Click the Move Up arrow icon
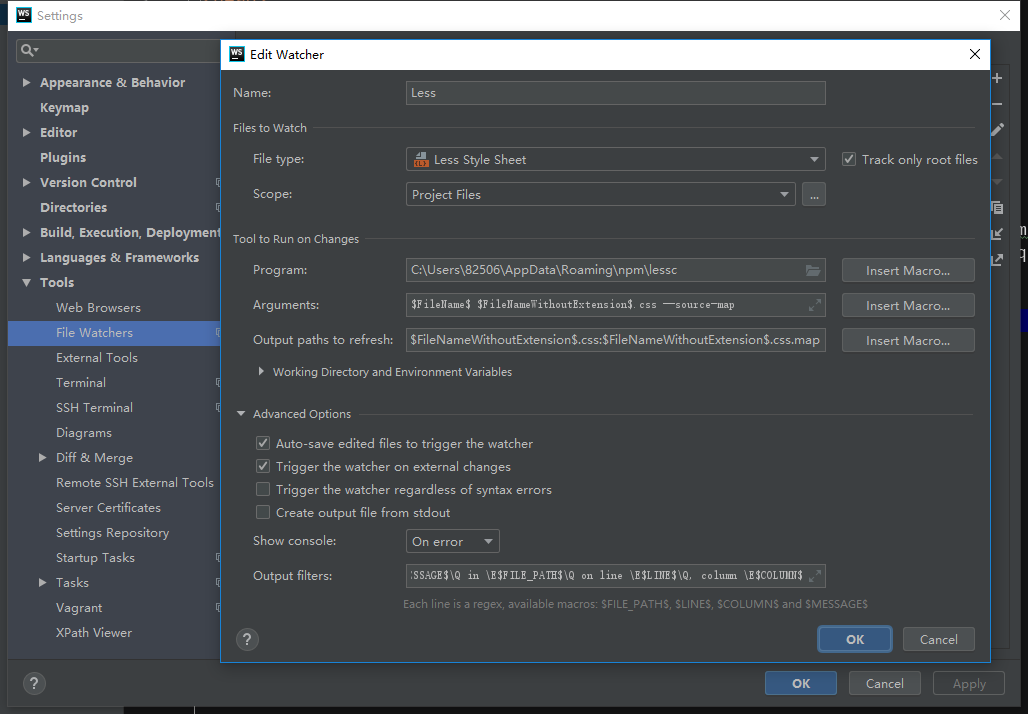This screenshot has height=714, width=1028. pos(997,157)
